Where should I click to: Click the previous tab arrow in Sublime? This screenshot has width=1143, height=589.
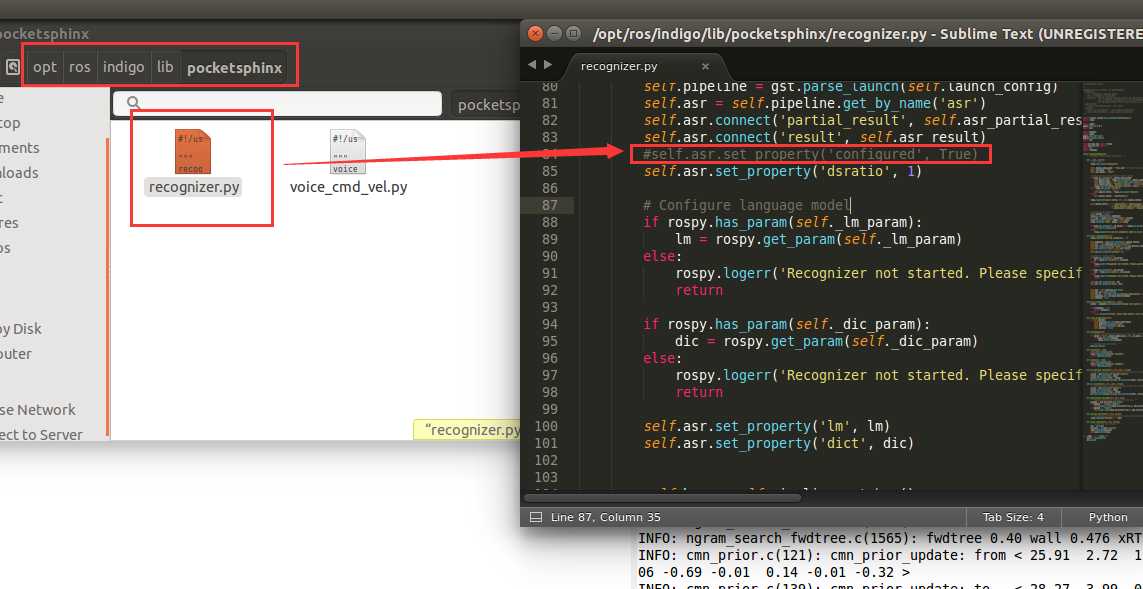pyautogui.click(x=531, y=65)
